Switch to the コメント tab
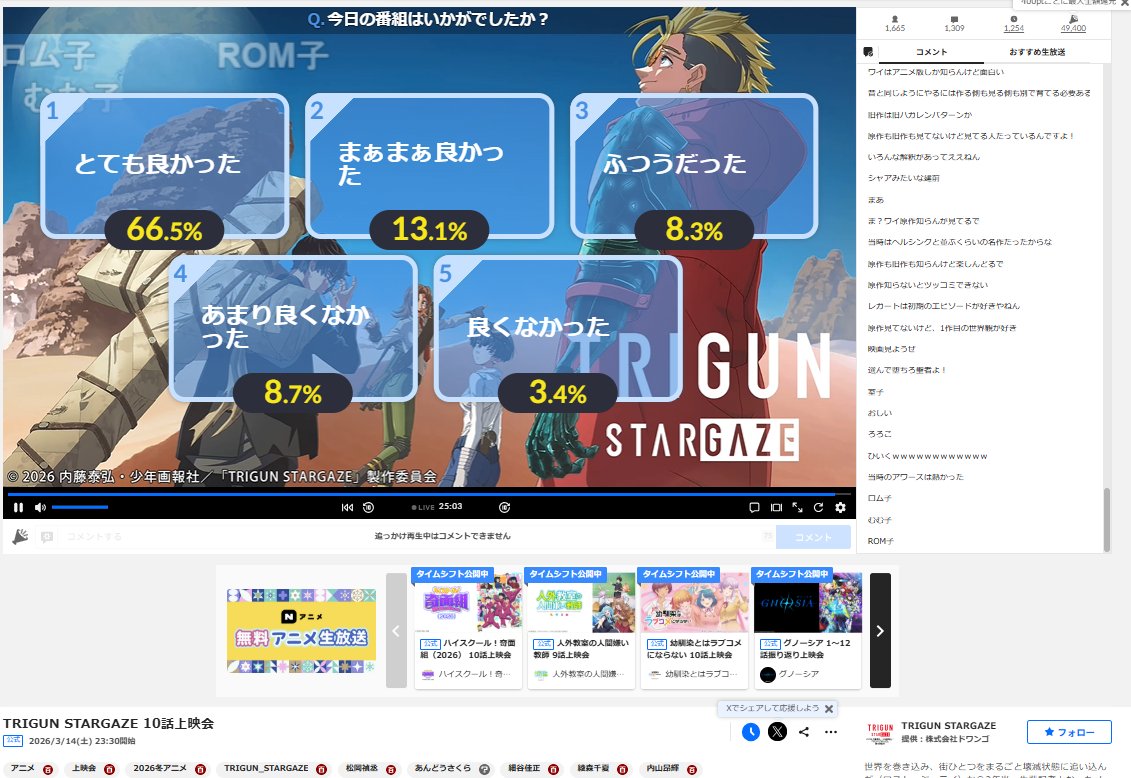 (x=931, y=52)
